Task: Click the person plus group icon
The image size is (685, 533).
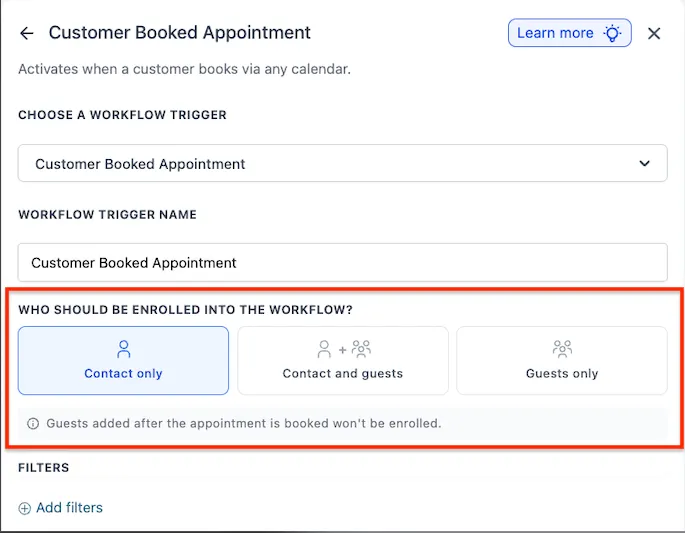Action: click(x=344, y=349)
